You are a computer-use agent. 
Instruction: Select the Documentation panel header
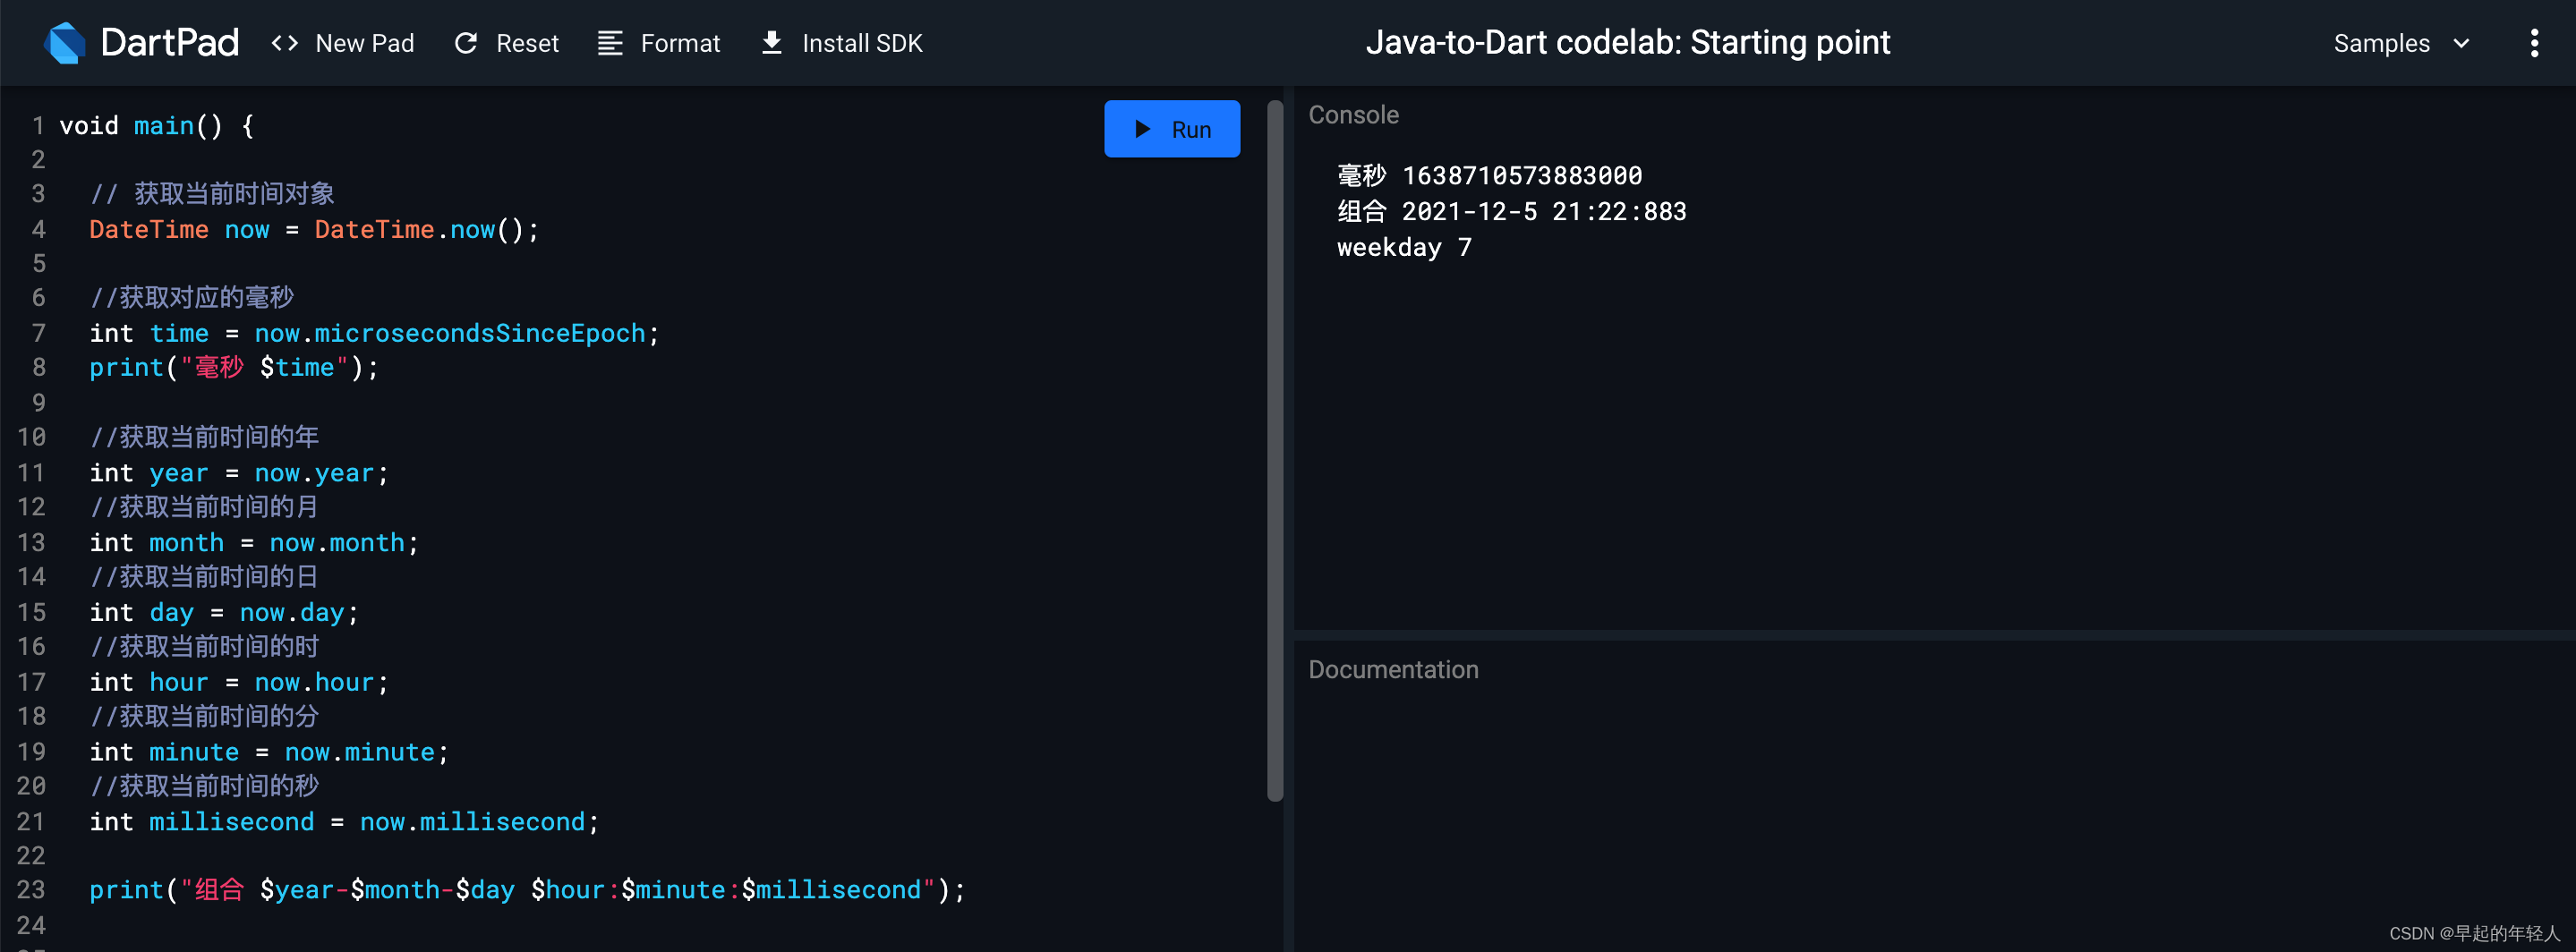pos(1393,670)
